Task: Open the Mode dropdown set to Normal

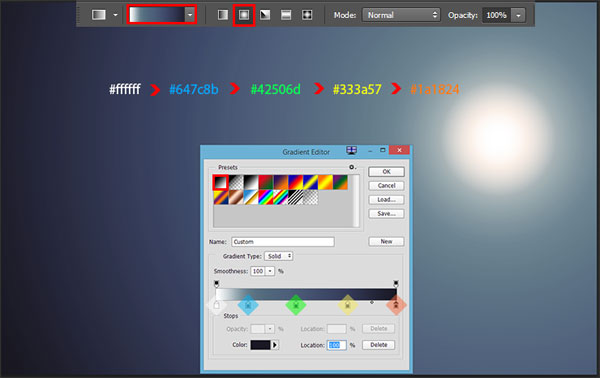Action: pyautogui.click(x=401, y=15)
